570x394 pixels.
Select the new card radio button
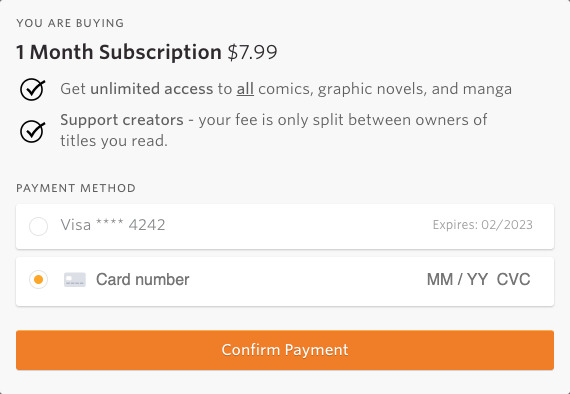(39, 280)
